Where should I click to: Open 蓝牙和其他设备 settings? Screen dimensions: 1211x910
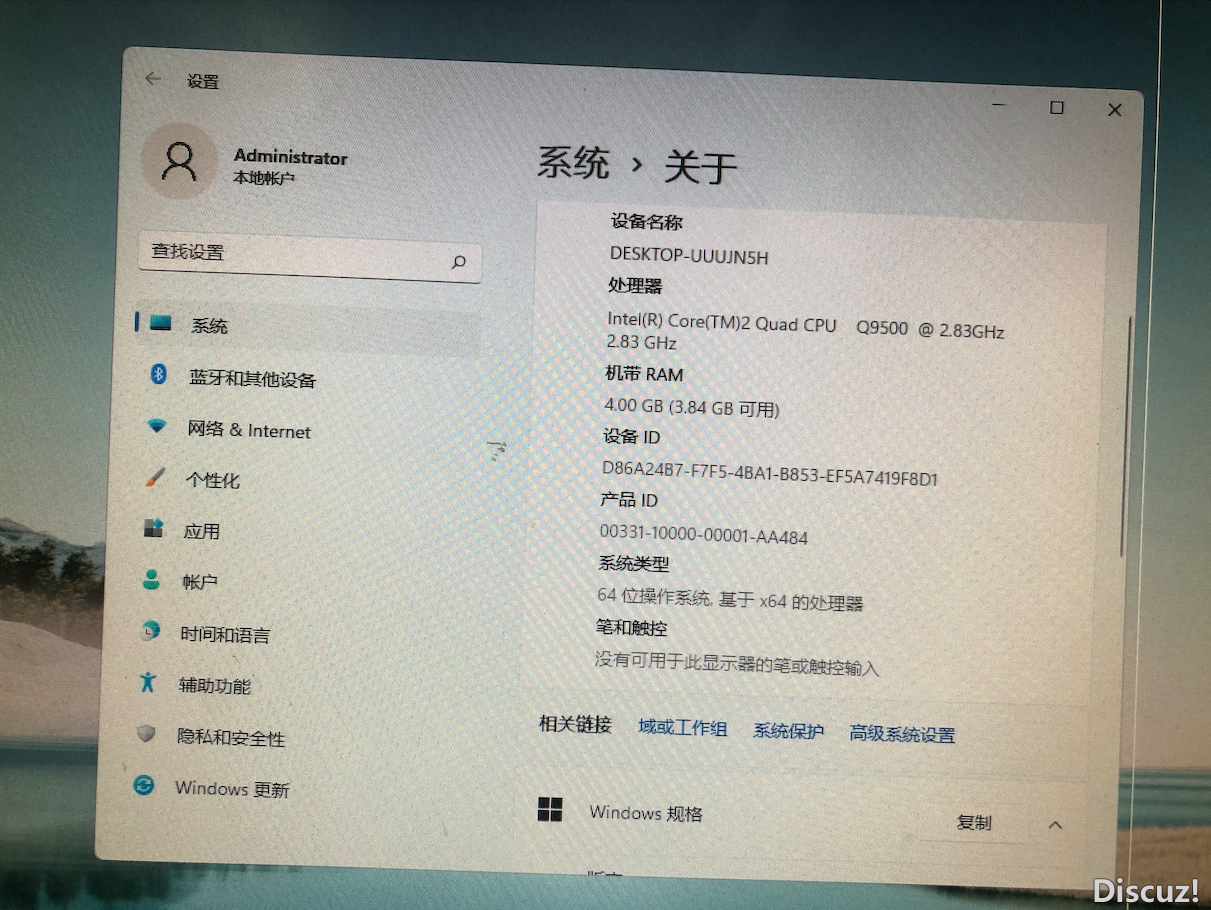point(252,379)
